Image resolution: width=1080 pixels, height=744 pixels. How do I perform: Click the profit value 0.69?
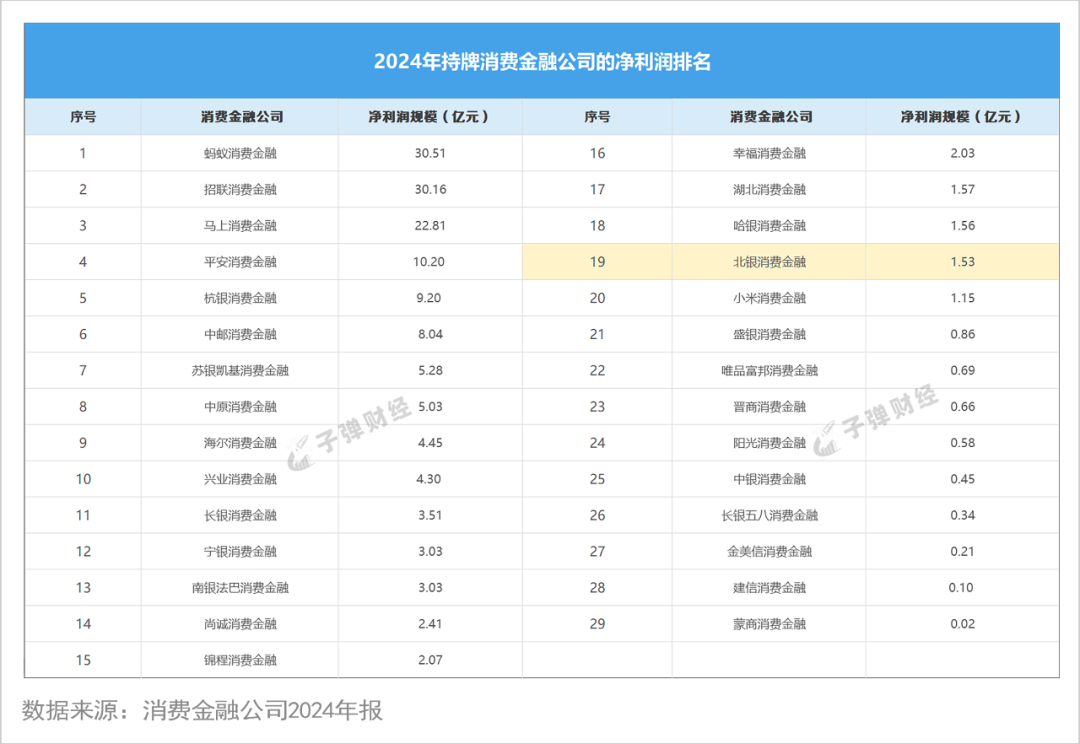(x=962, y=371)
